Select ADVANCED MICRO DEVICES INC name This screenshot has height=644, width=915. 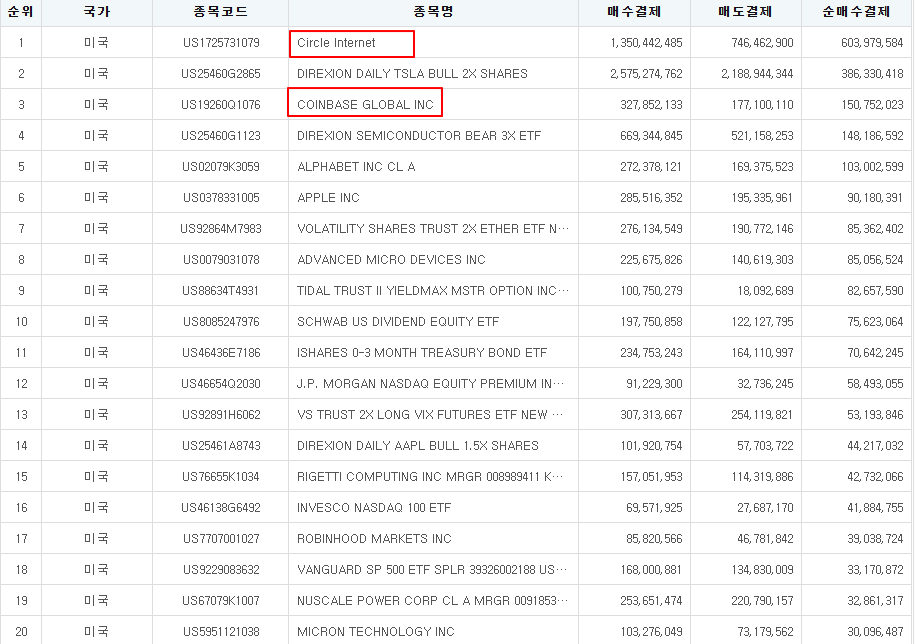[391, 259]
